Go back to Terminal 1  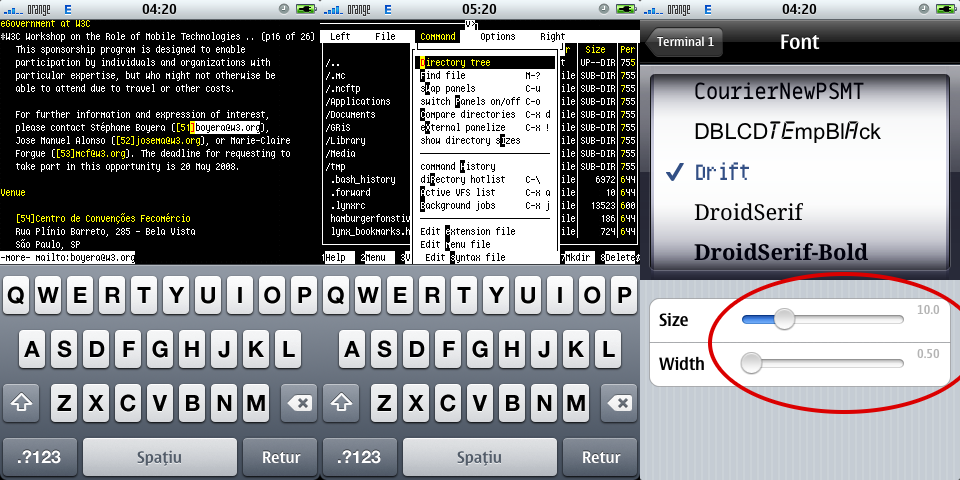pyautogui.click(x=684, y=42)
